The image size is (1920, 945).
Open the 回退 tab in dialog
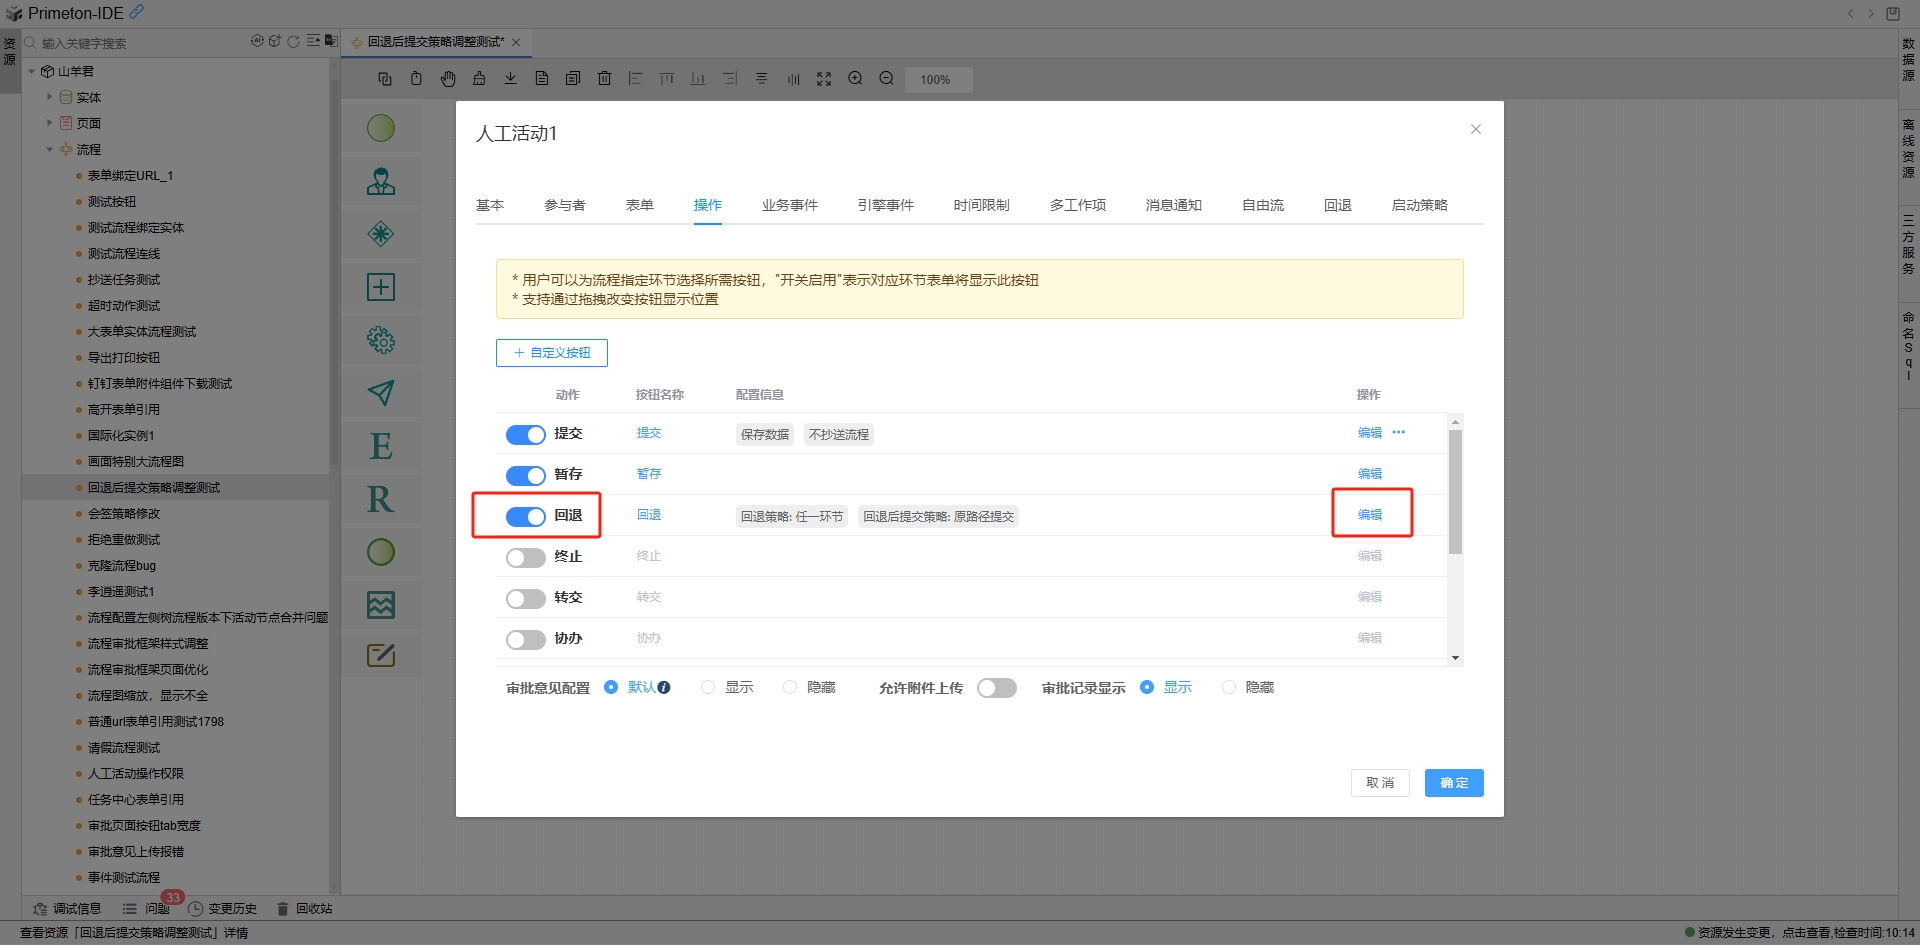pyautogui.click(x=1337, y=205)
